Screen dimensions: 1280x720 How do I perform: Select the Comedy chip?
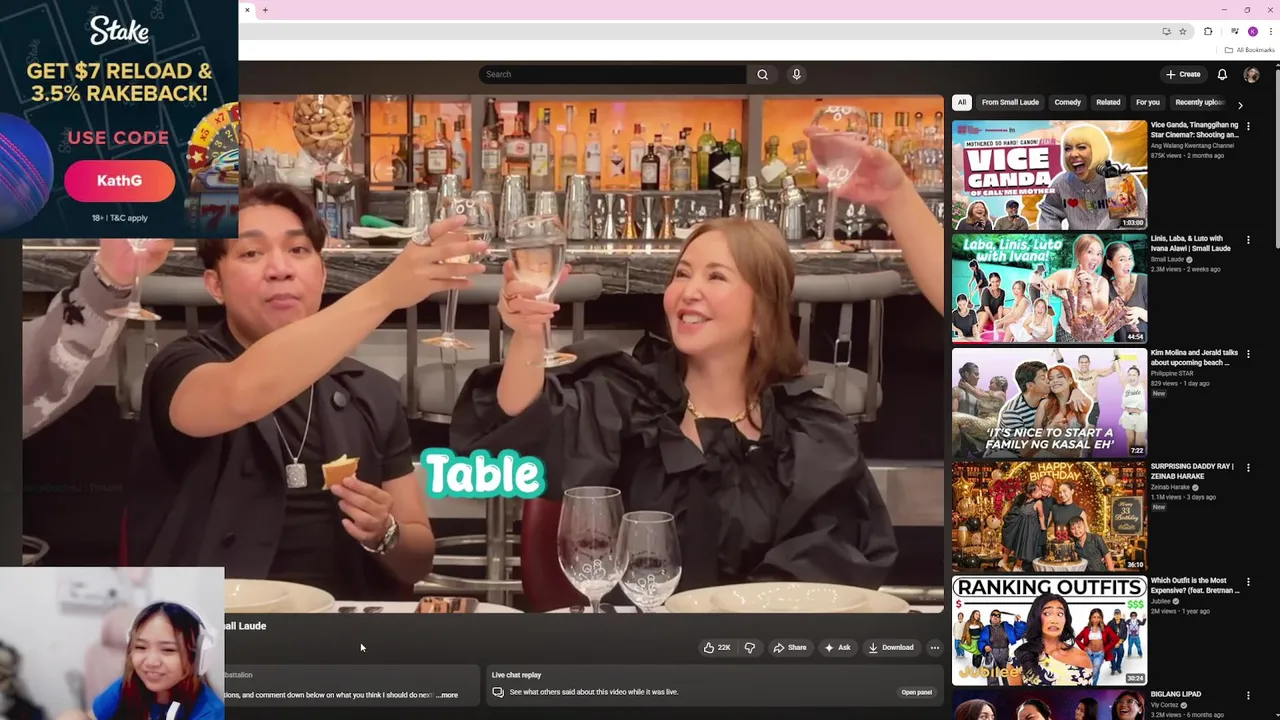coord(1067,102)
